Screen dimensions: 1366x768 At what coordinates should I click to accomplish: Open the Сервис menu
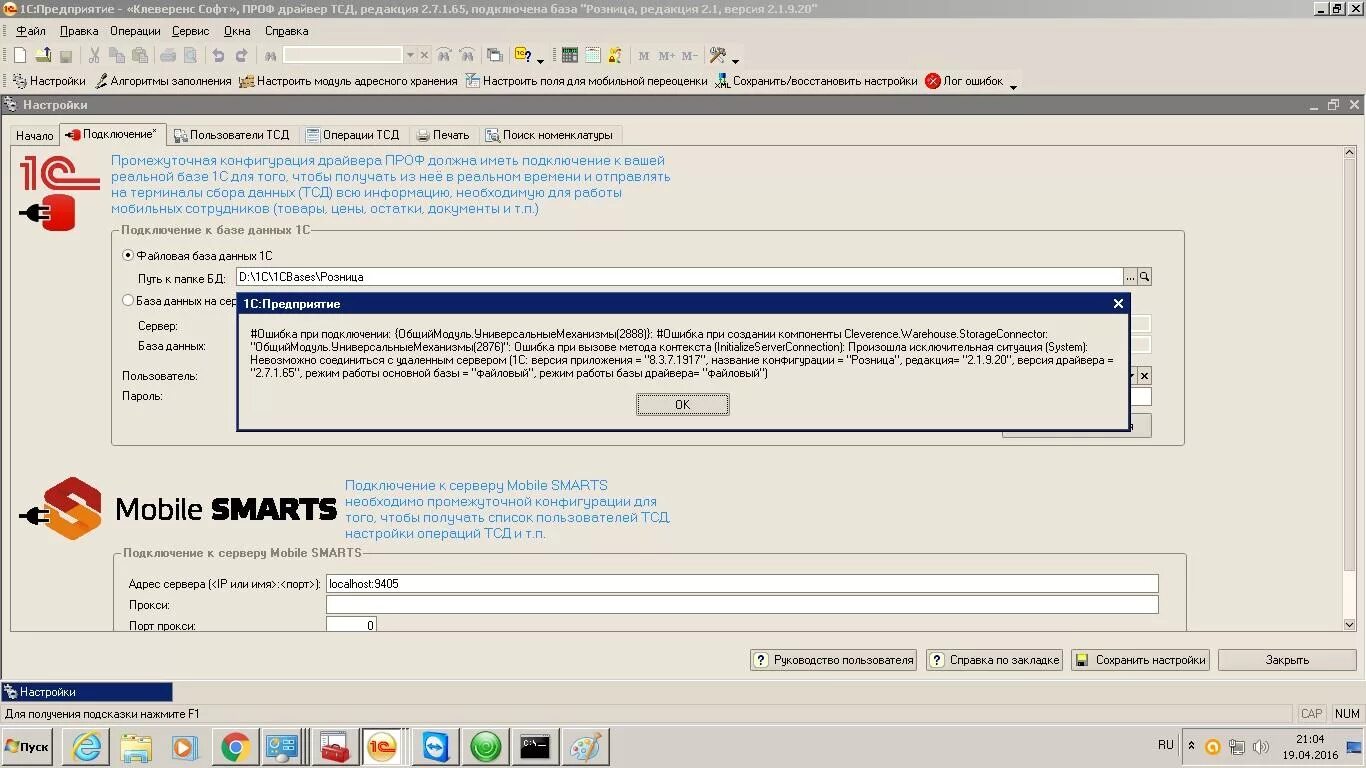[x=191, y=31]
